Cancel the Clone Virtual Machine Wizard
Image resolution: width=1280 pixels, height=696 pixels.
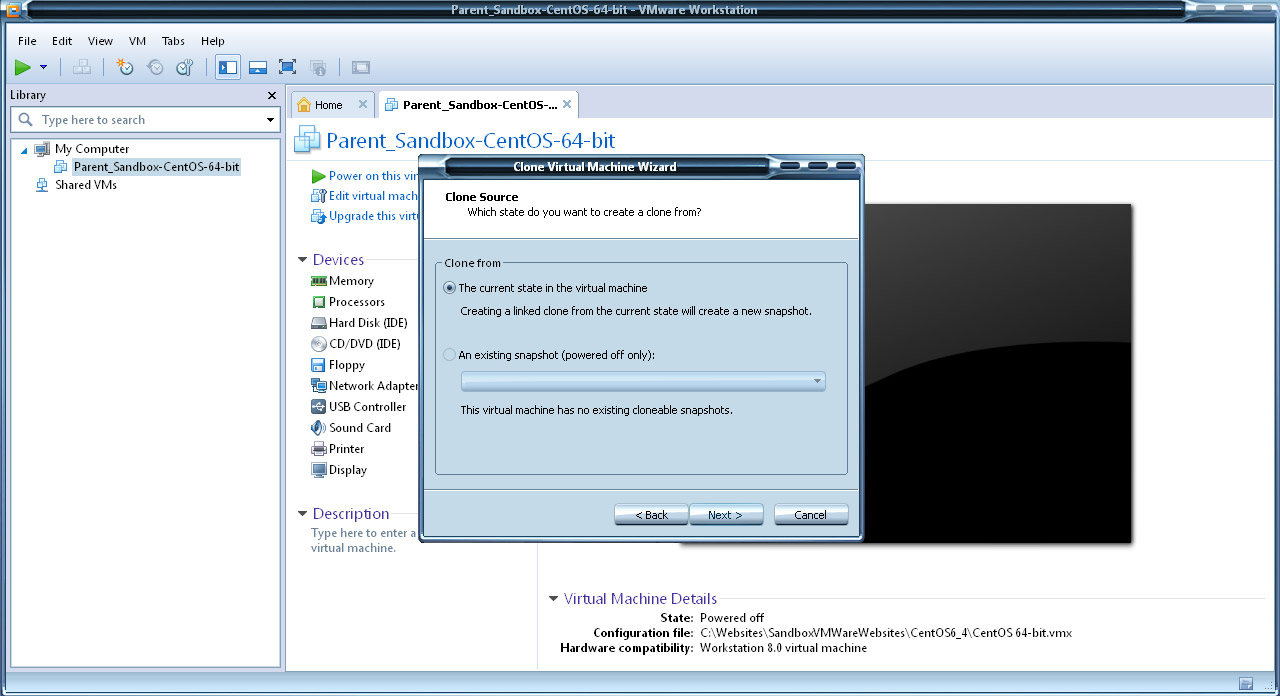coord(811,515)
